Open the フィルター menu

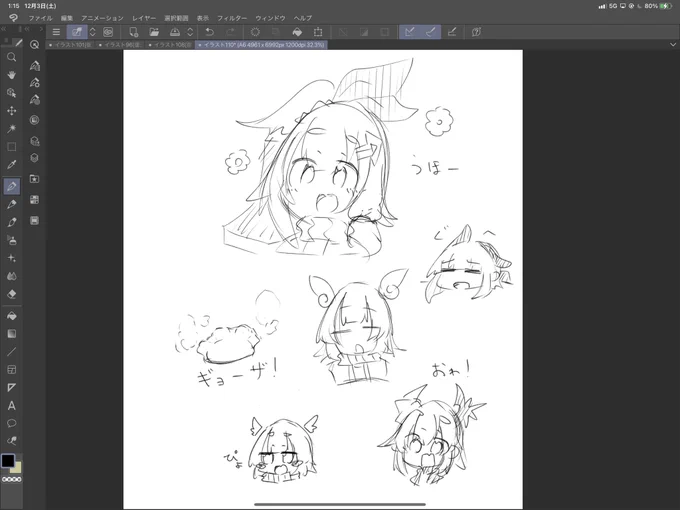(232, 18)
